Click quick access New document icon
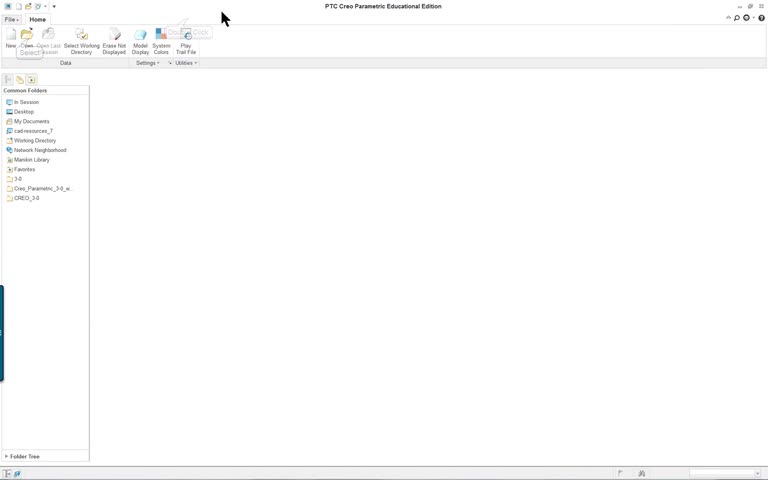Screen dimensions: 768x480 pyautogui.click(x=19, y=6)
